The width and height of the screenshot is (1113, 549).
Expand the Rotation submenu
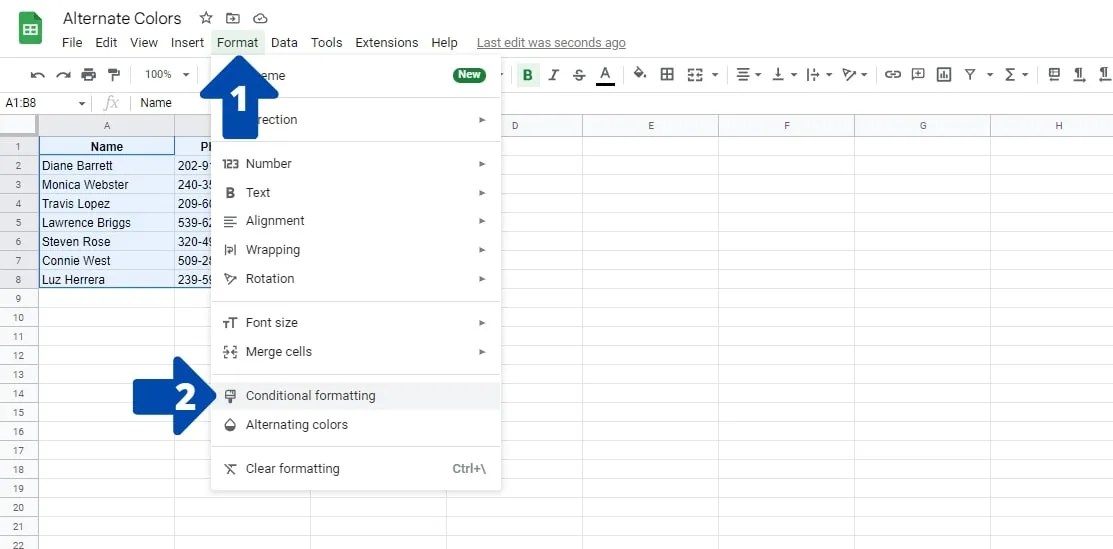point(356,278)
